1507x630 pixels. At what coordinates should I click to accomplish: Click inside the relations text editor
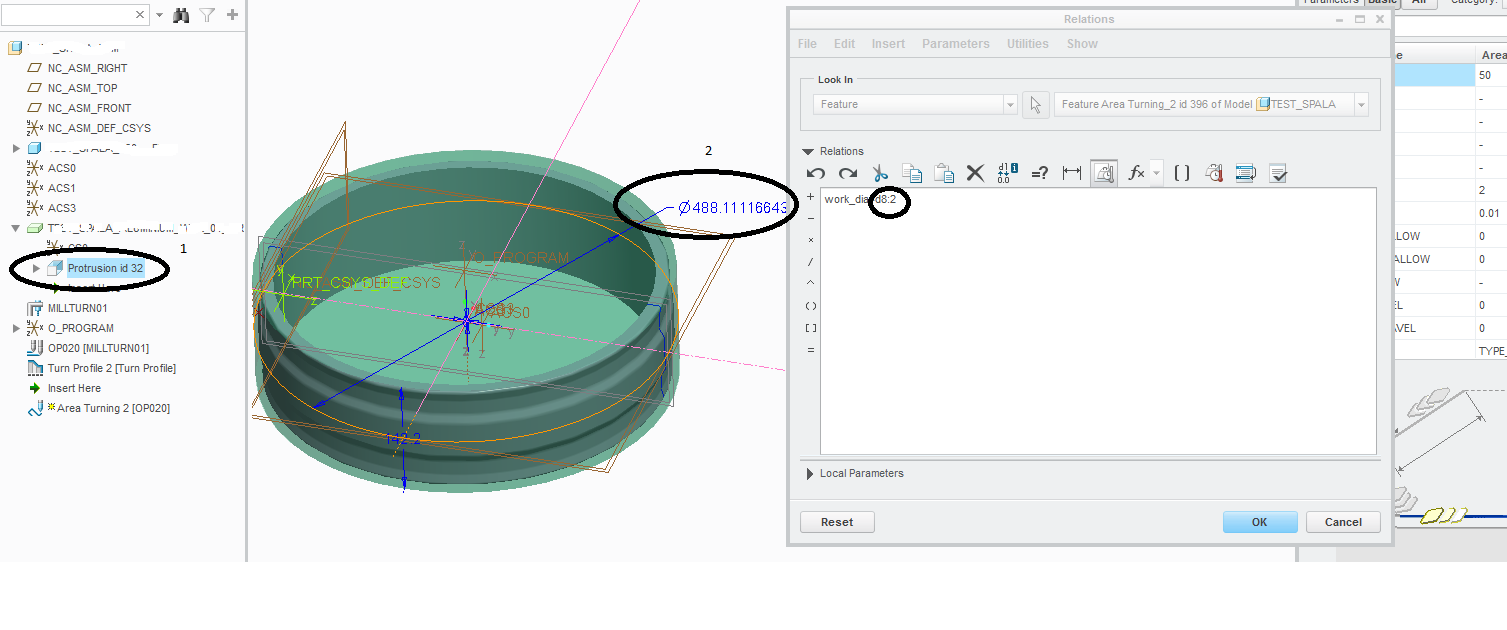tap(1098, 321)
